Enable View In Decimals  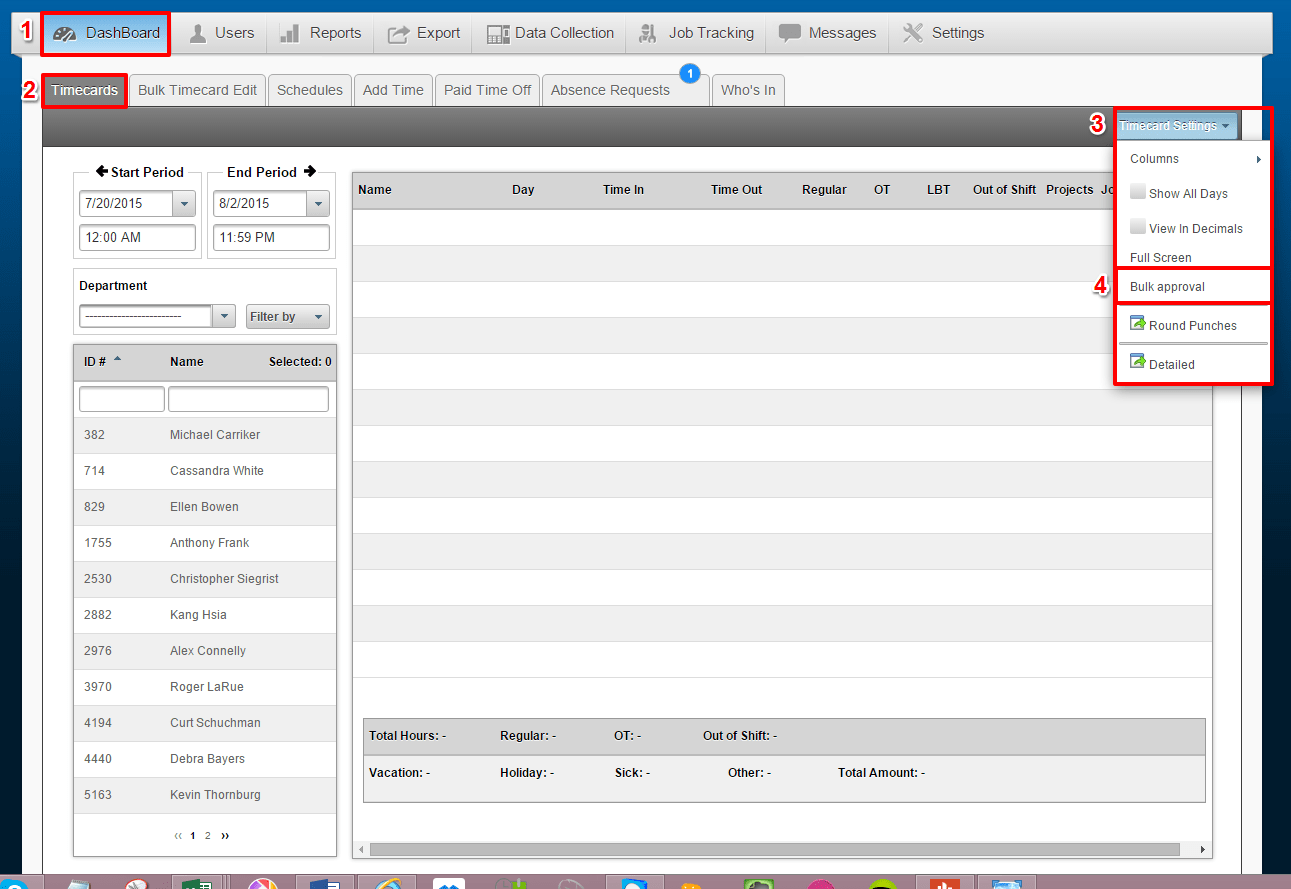(x=1138, y=227)
